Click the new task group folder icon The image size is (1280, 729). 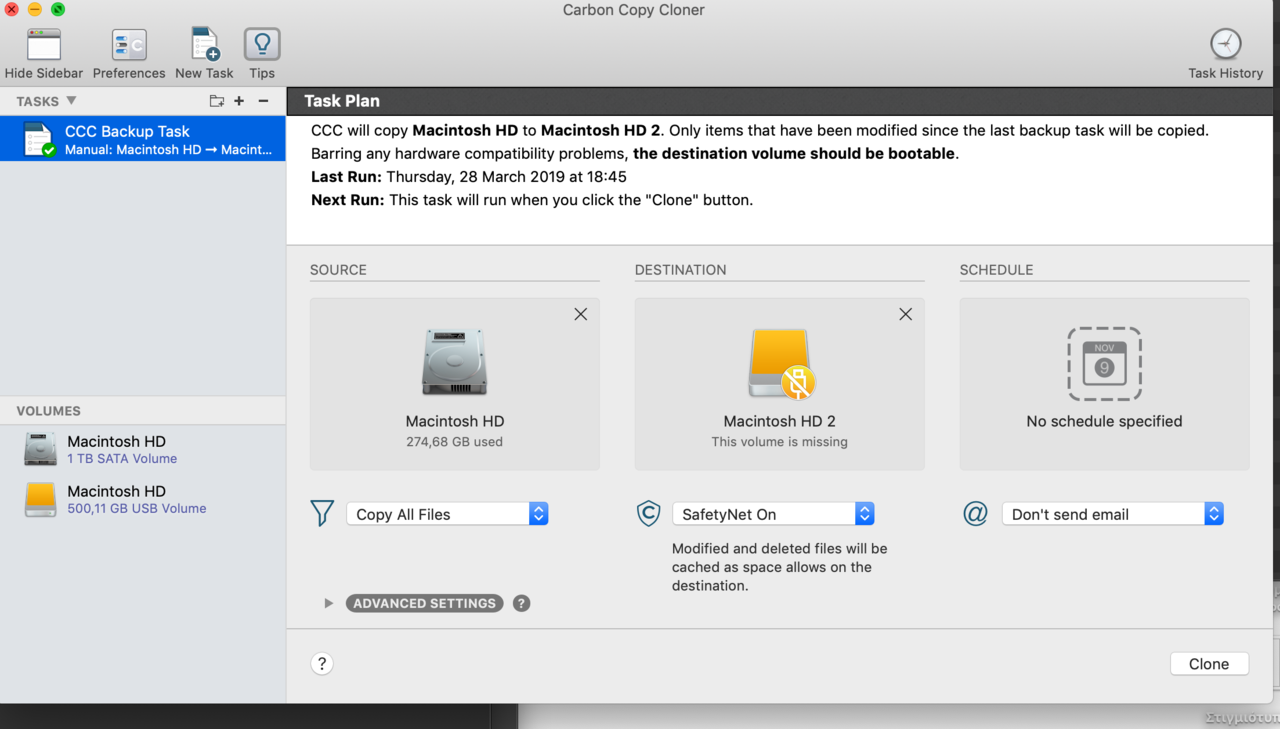216,101
